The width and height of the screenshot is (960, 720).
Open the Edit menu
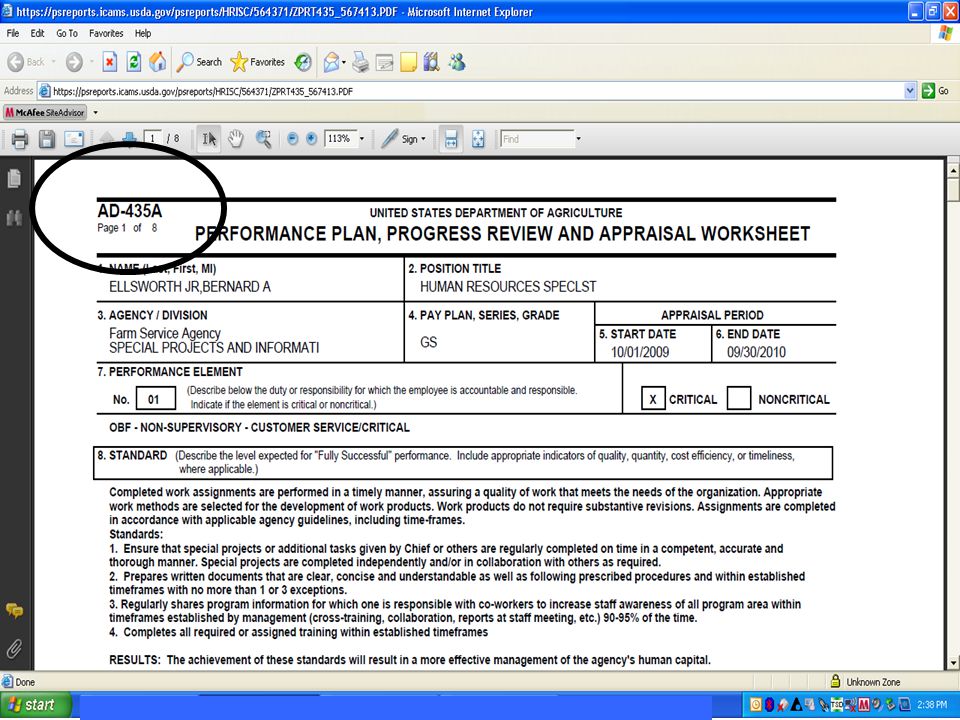pyautogui.click(x=37, y=33)
